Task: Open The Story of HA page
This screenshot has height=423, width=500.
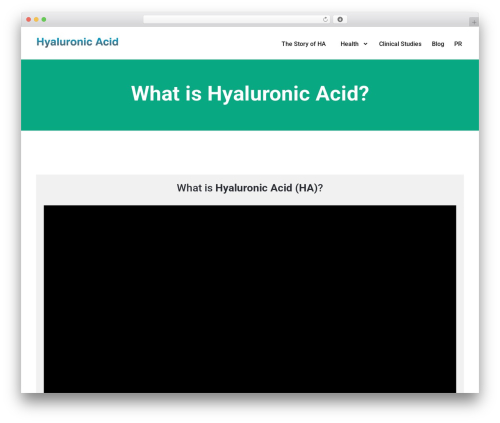Action: point(303,44)
